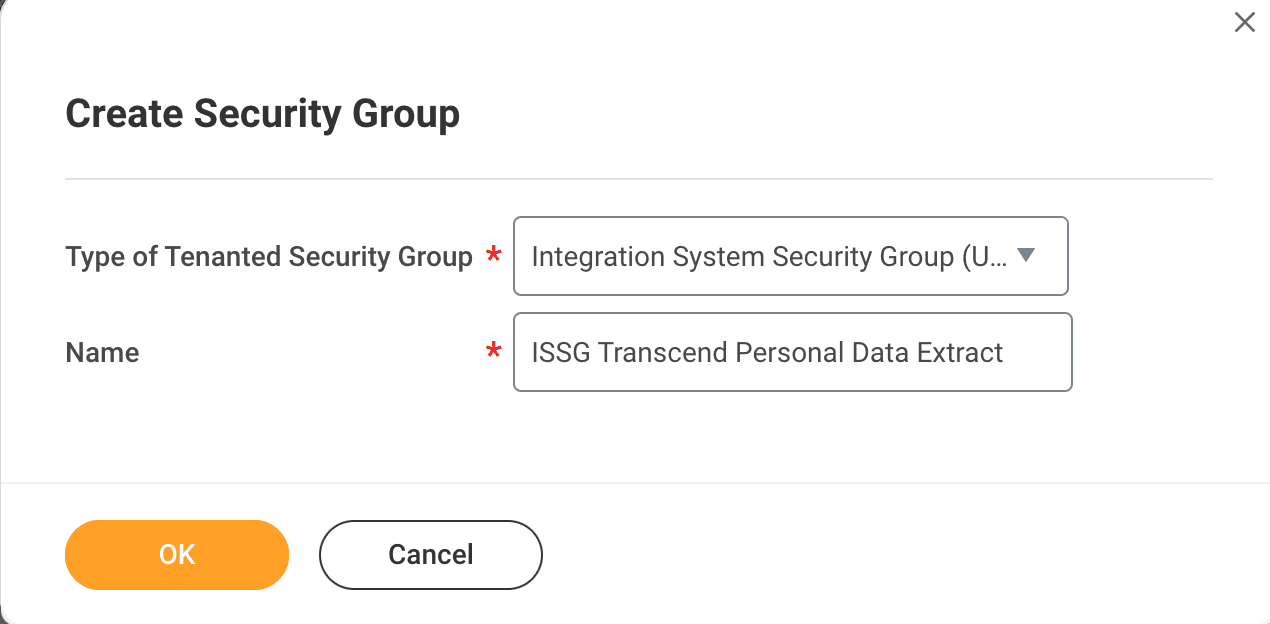
Task: Click the X at the top right corner
Action: point(1244,22)
